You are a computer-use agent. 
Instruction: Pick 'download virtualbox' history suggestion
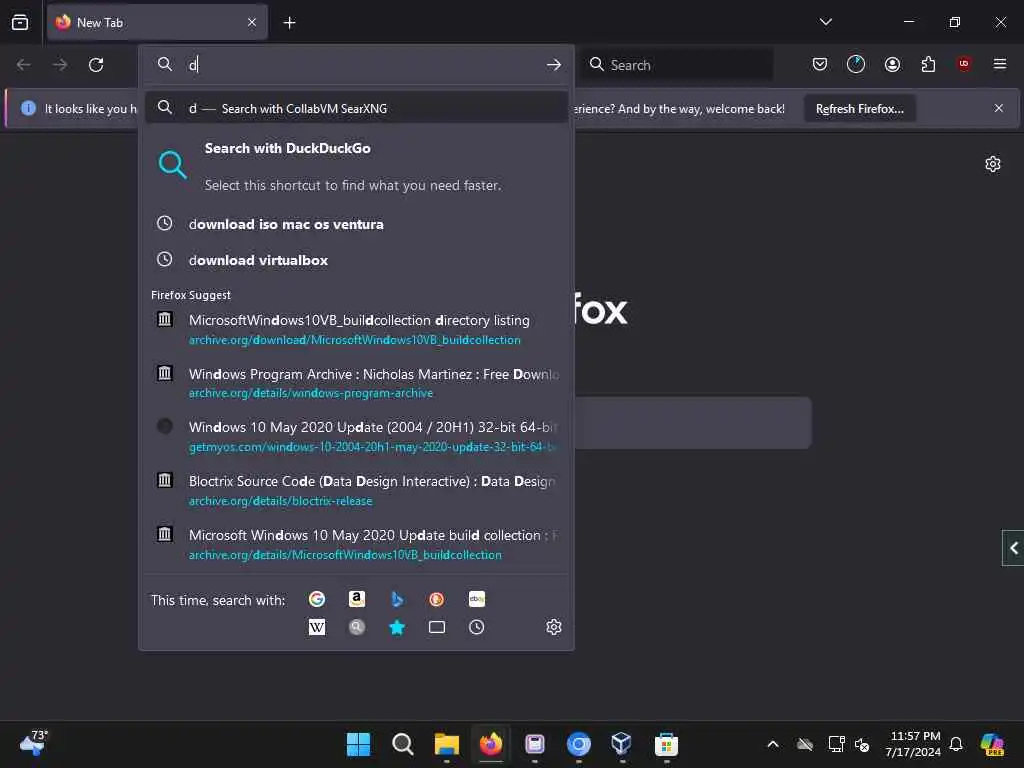pos(356,260)
